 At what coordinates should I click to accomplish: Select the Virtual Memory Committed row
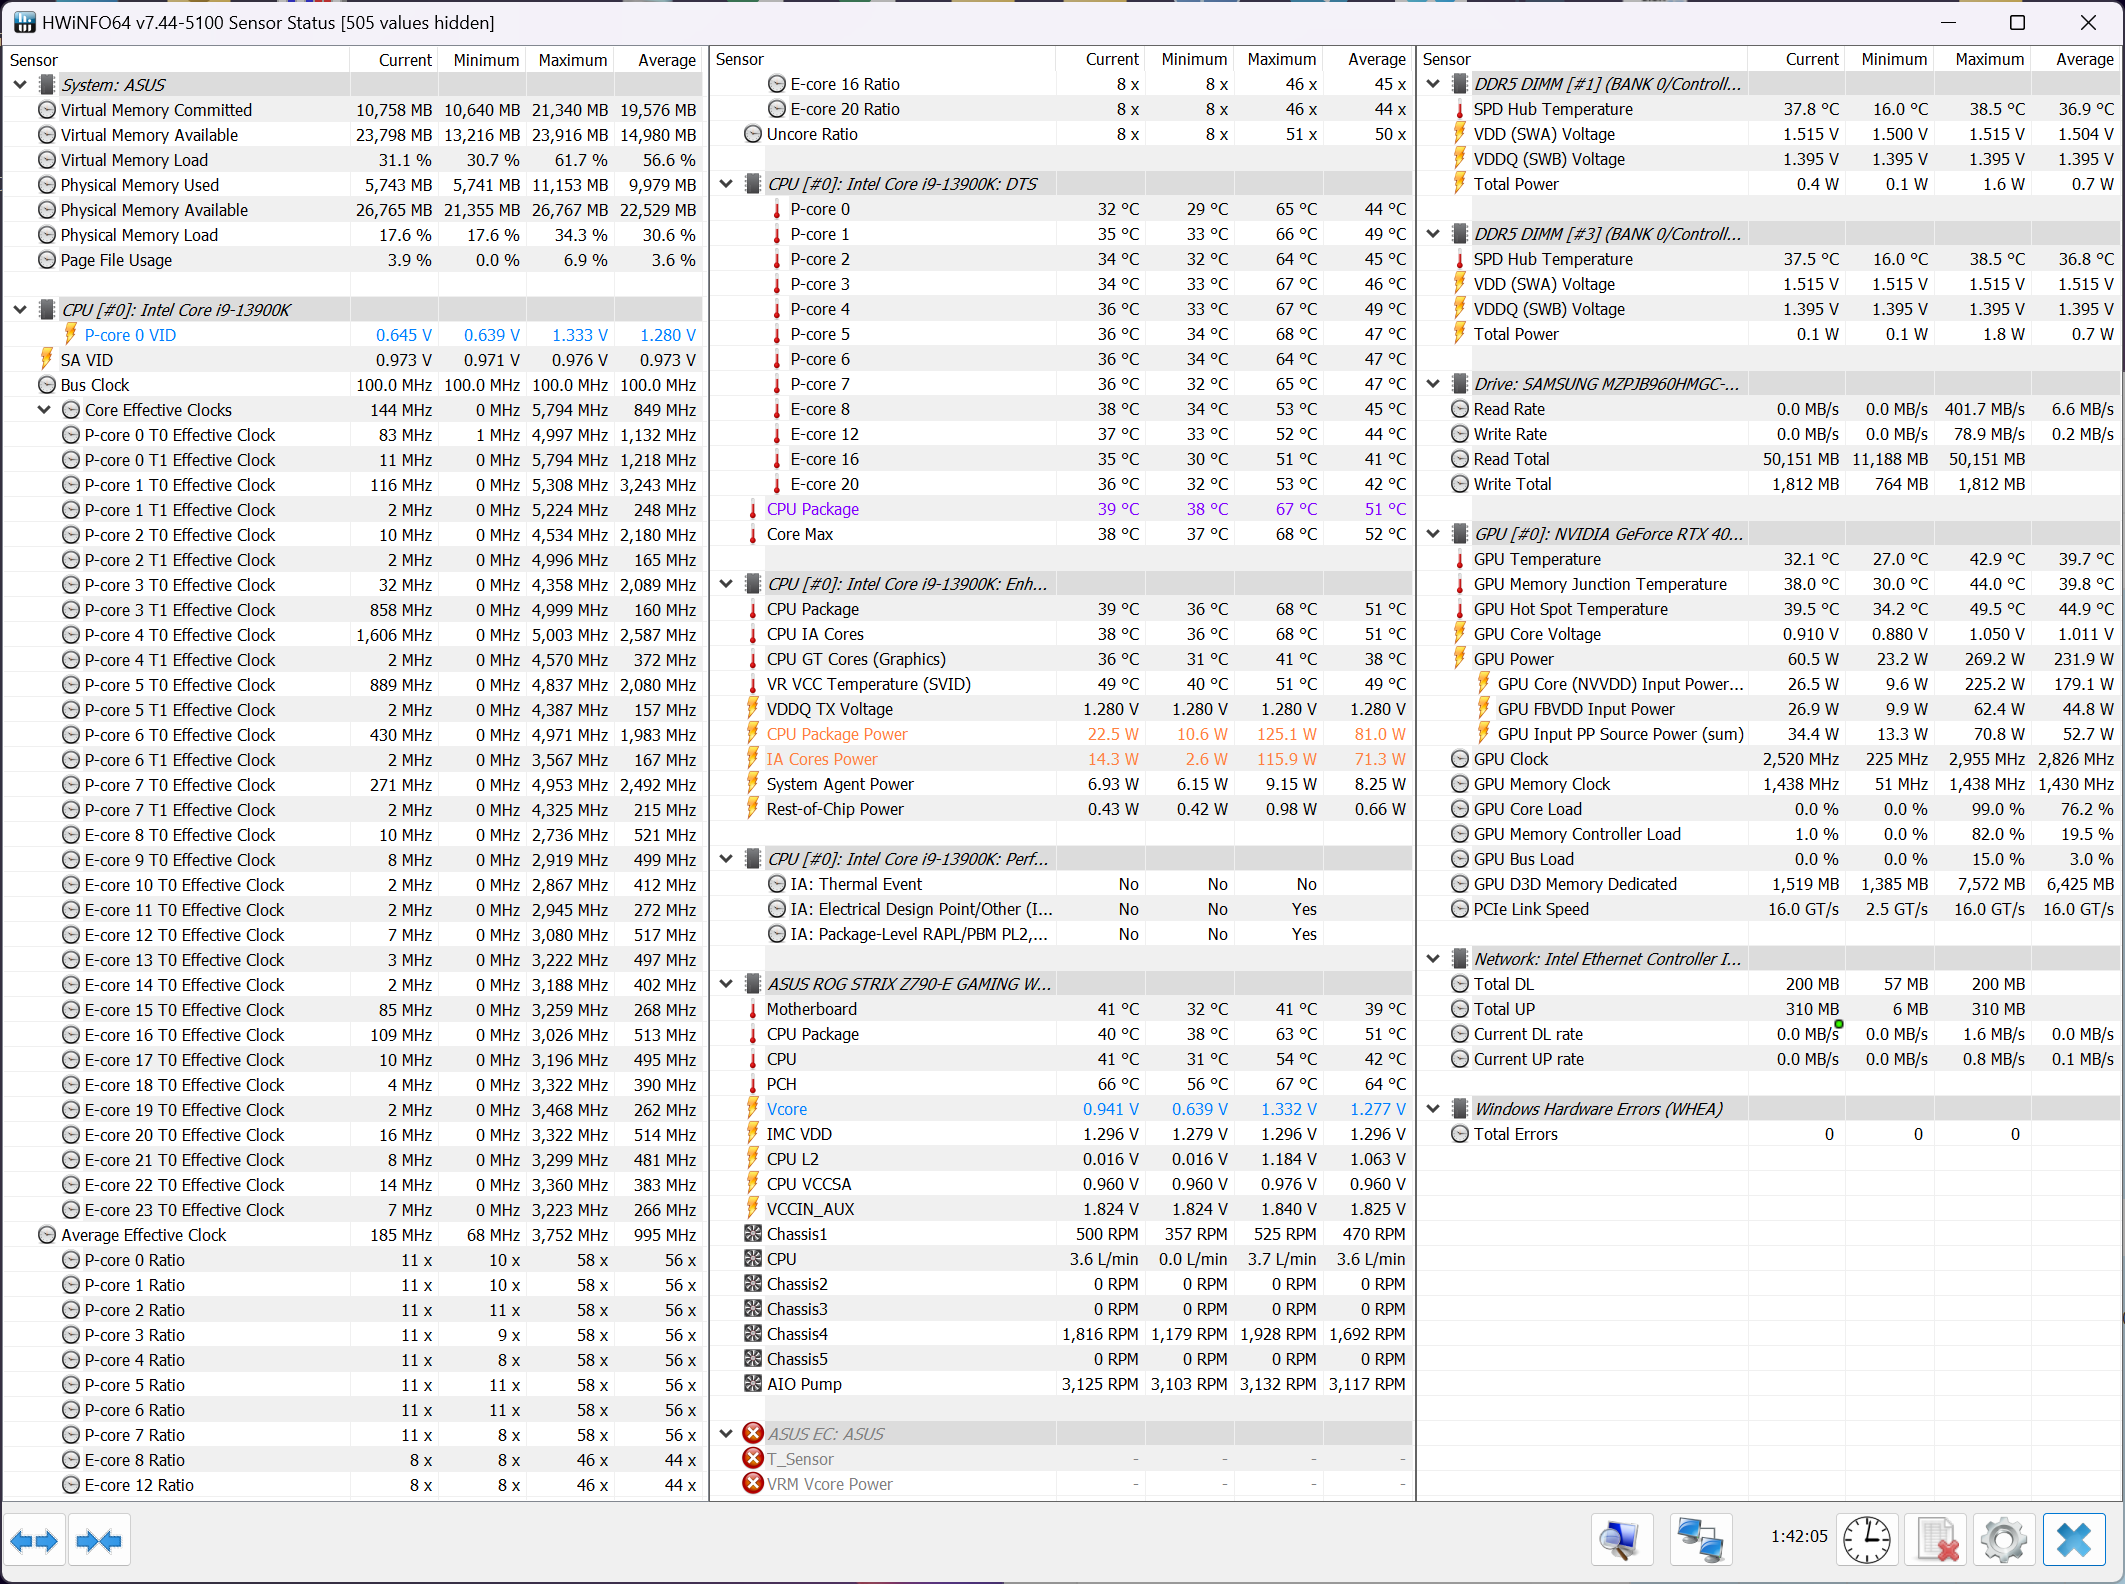tap(354, 110)
